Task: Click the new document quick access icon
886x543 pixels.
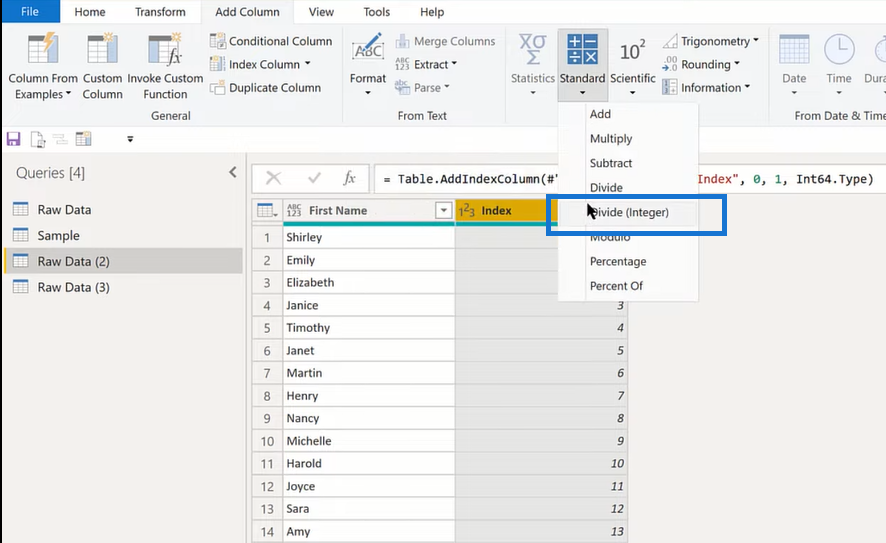Action: coord(37,139)
